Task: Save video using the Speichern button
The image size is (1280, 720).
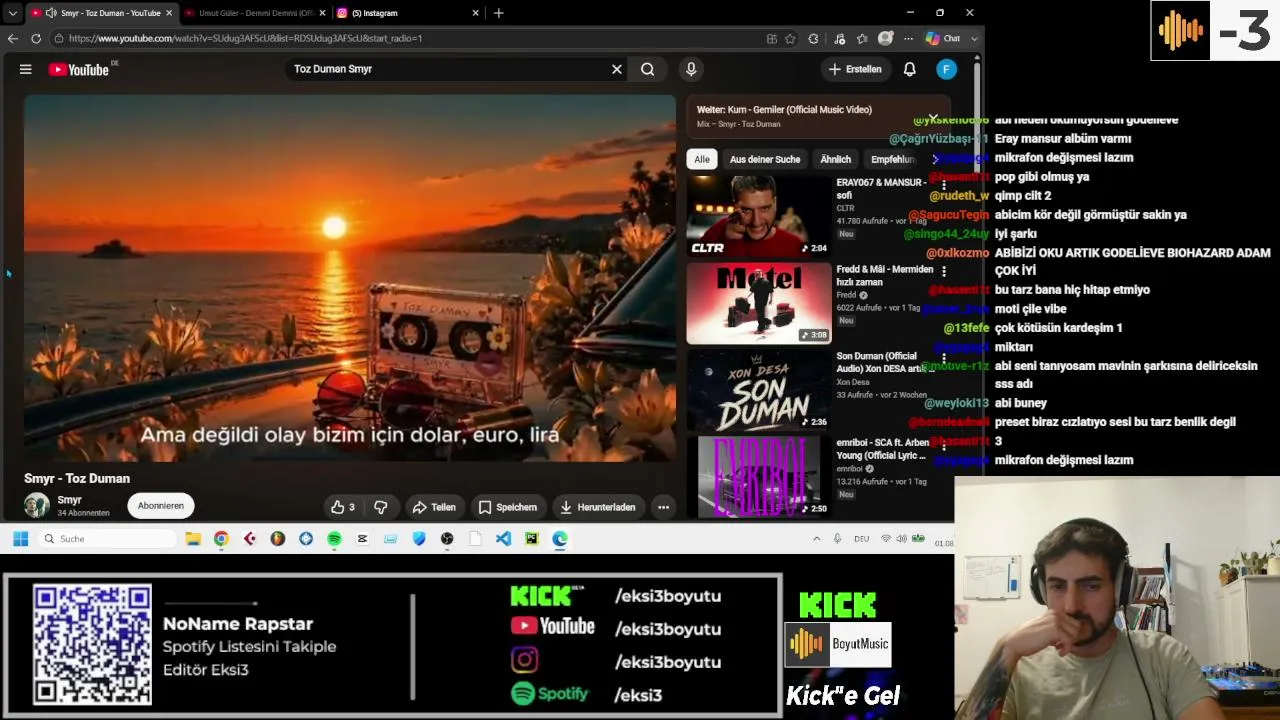Action: coord(508,507)
